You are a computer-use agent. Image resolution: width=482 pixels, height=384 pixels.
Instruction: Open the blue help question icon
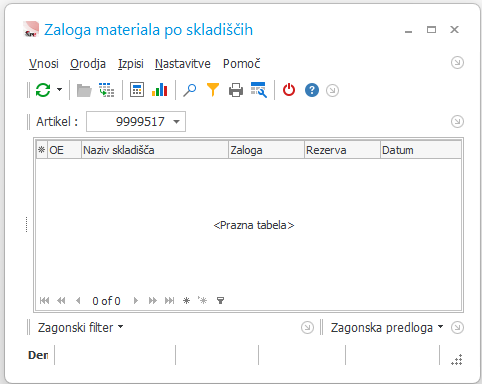pos(312,90)
